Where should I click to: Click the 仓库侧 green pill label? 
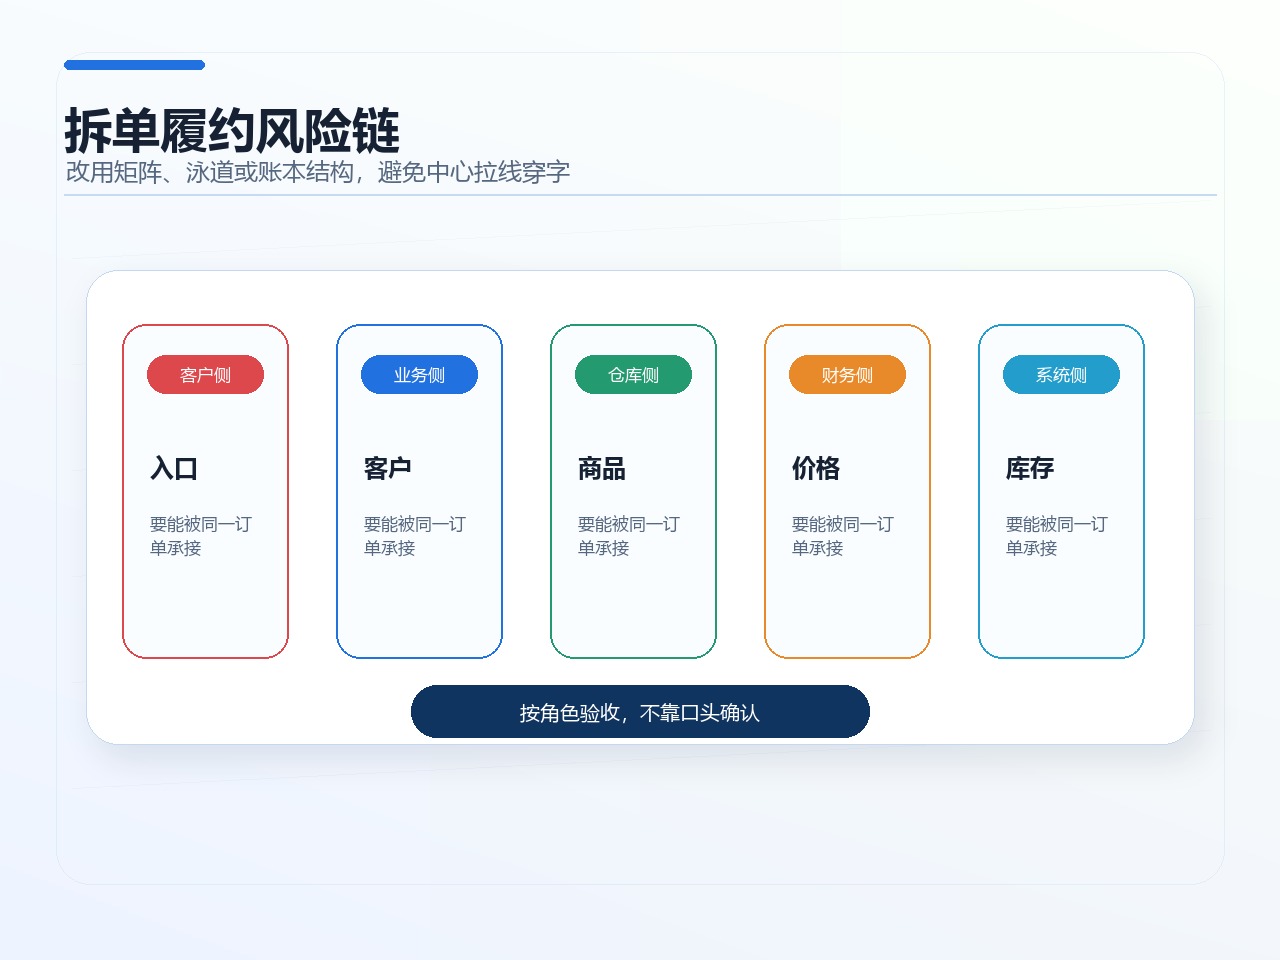633,375
